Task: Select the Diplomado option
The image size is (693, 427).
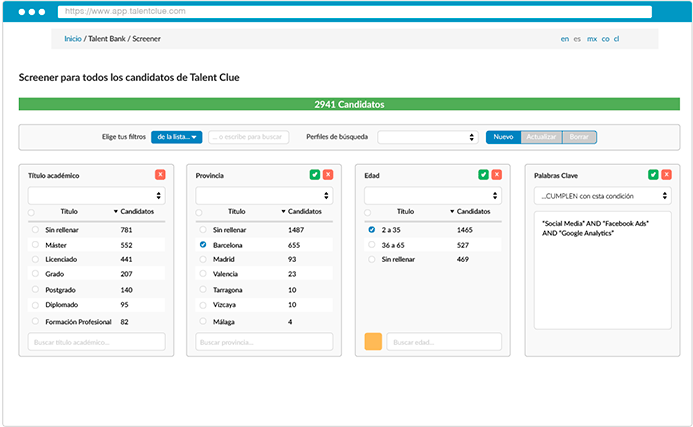Action: (35, 305)
